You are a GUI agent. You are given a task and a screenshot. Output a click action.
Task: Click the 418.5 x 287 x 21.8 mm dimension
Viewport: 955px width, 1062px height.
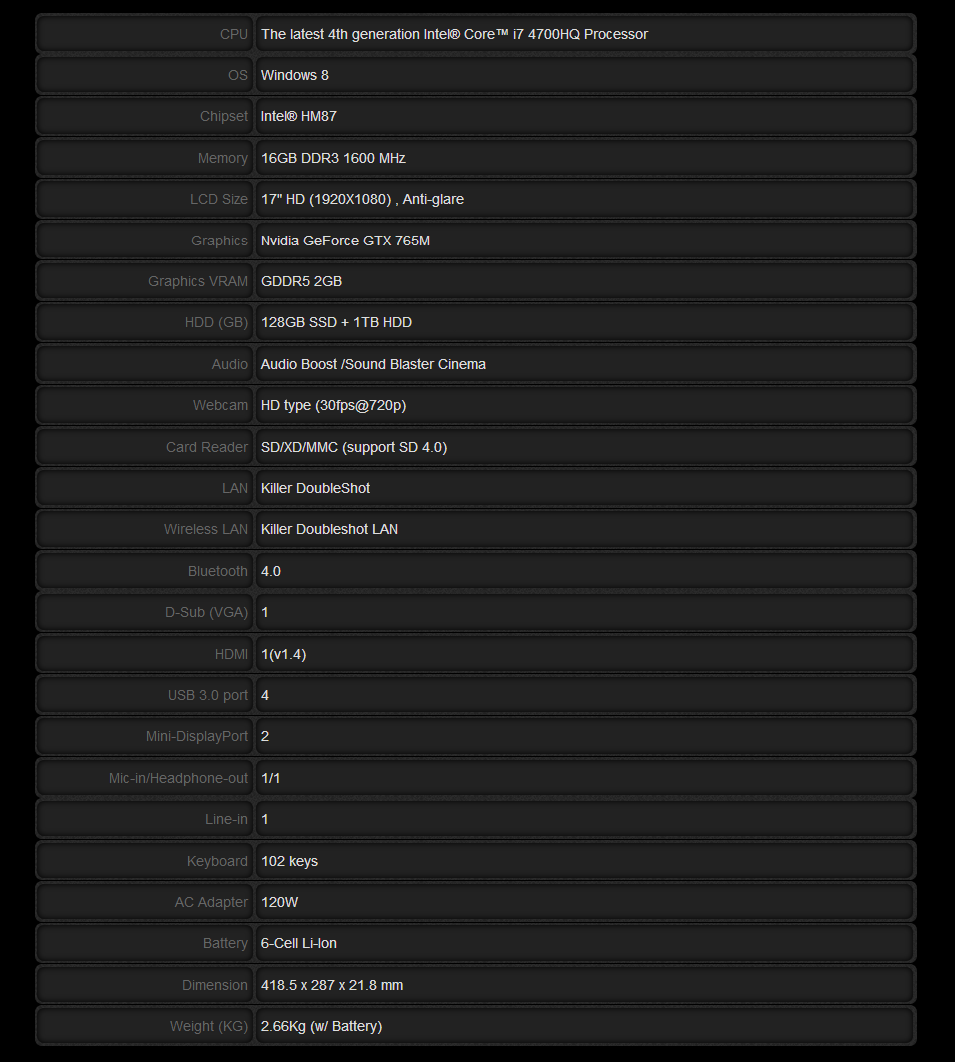coord(332,985)
